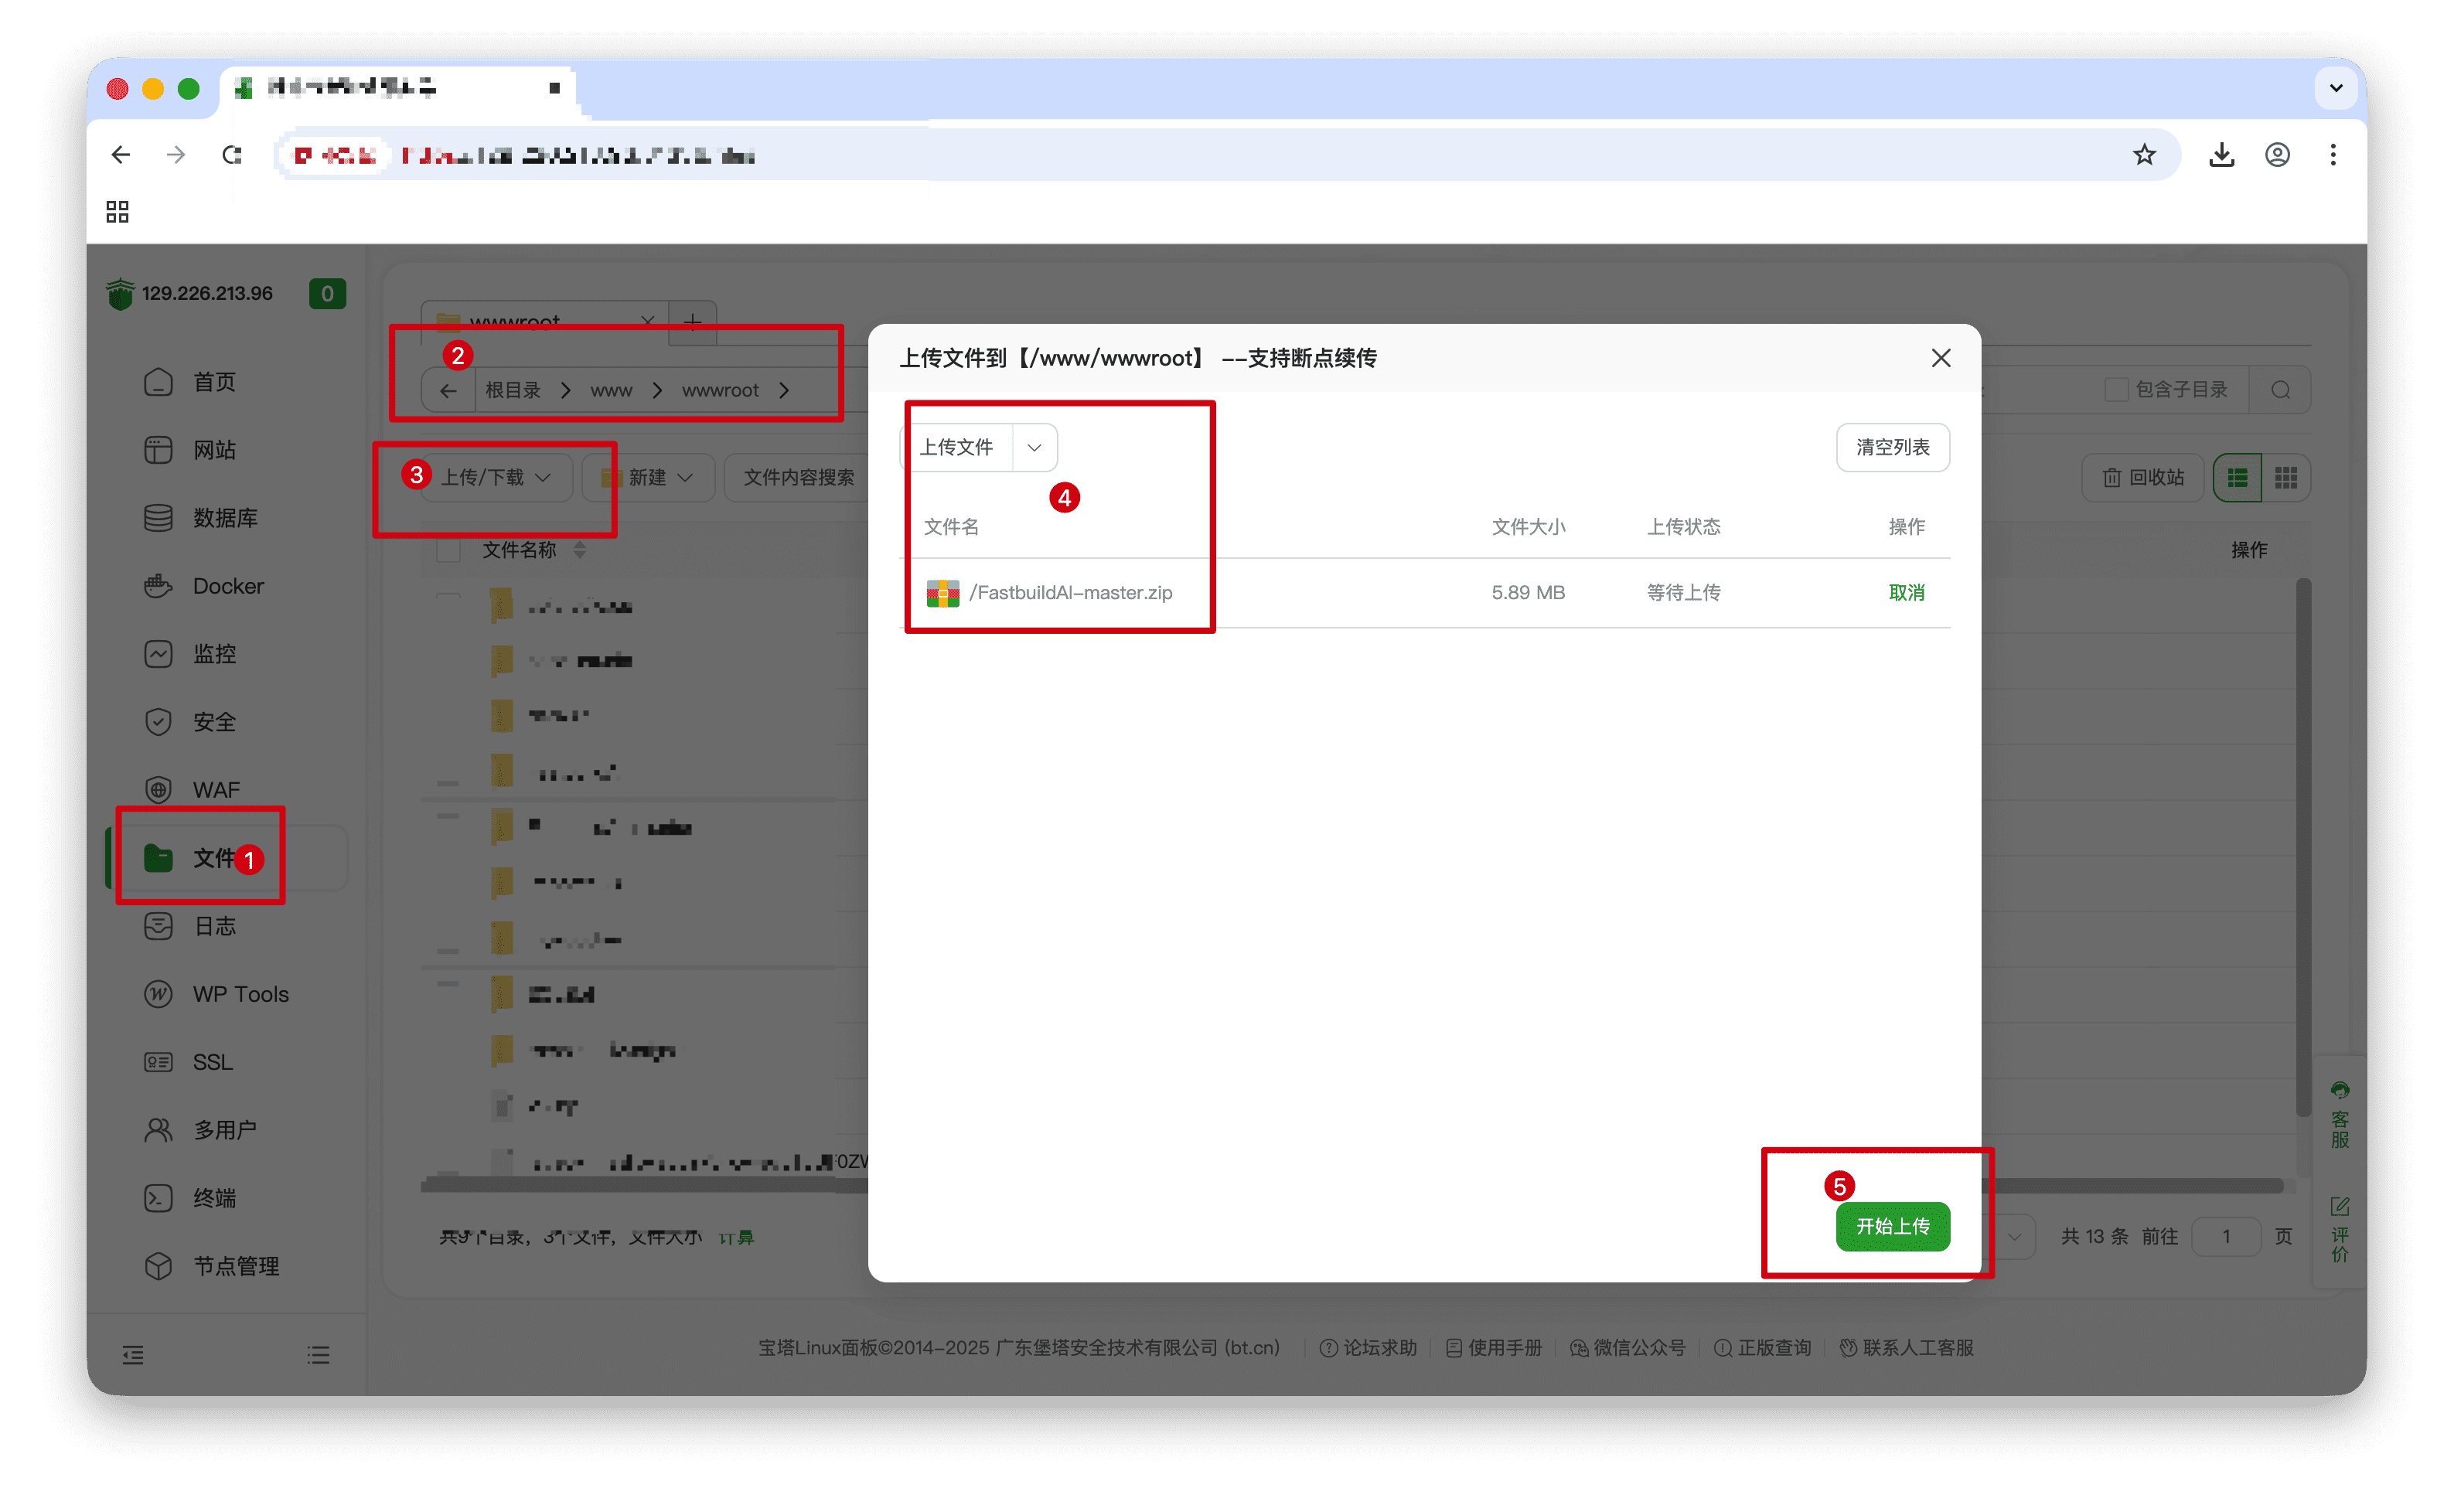Image resolution: width=2454 pixels, height=1512 pixels.
Task: Switch to grid view mode
Action: [x=2287, y=477]
